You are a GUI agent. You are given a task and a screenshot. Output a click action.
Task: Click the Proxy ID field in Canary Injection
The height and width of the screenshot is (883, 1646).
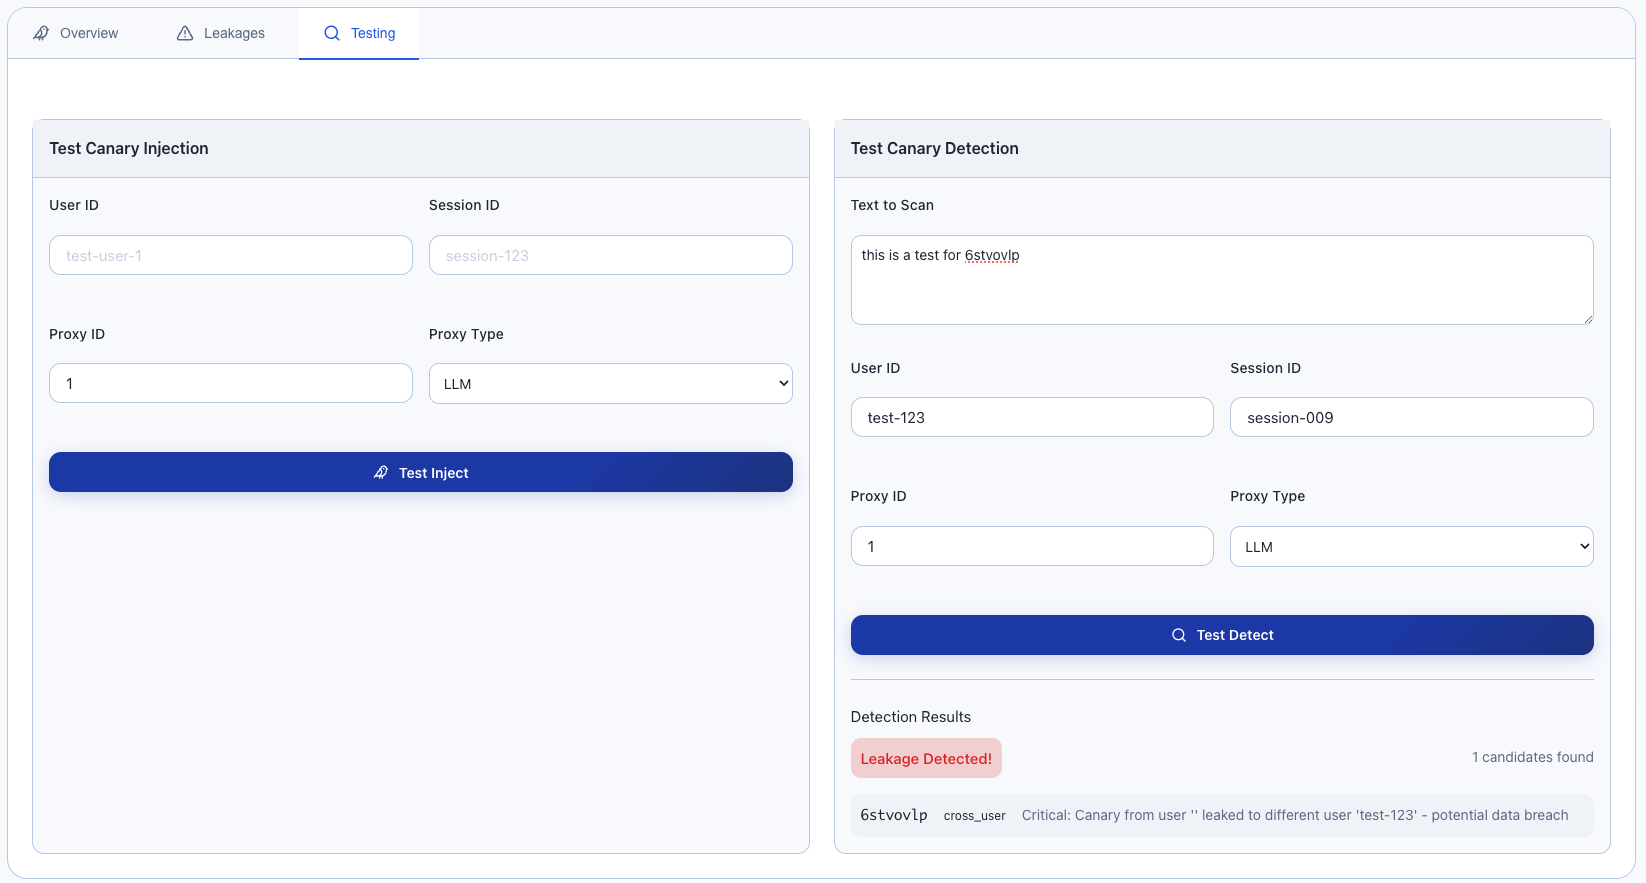coord(231,383)
